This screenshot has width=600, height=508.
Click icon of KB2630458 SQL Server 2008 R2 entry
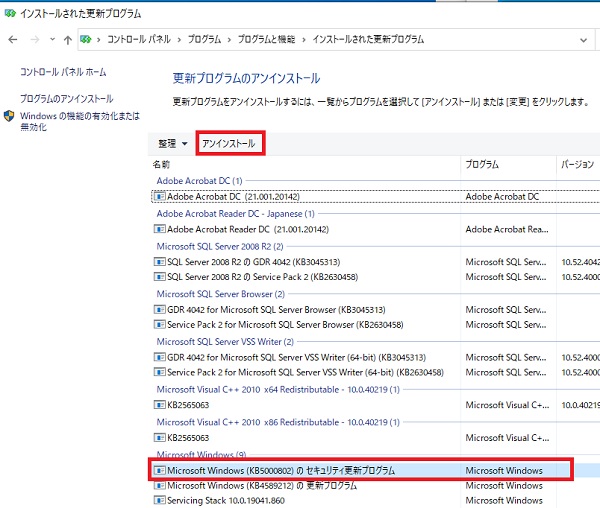(160, 277)
